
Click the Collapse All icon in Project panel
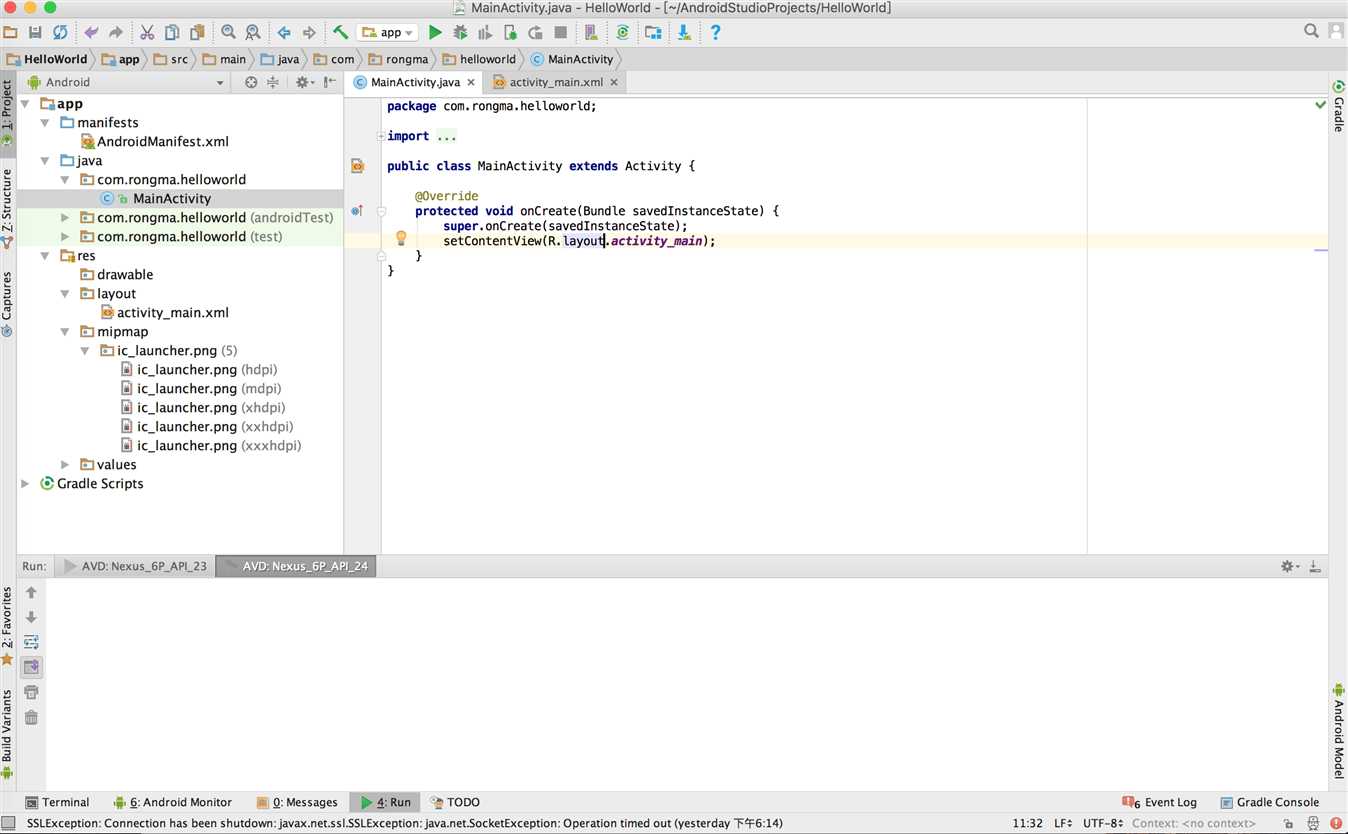tap(272, 82)
